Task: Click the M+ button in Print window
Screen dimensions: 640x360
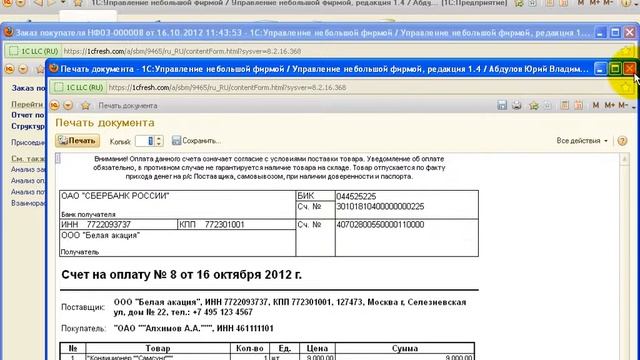Action: pos(609,105)
